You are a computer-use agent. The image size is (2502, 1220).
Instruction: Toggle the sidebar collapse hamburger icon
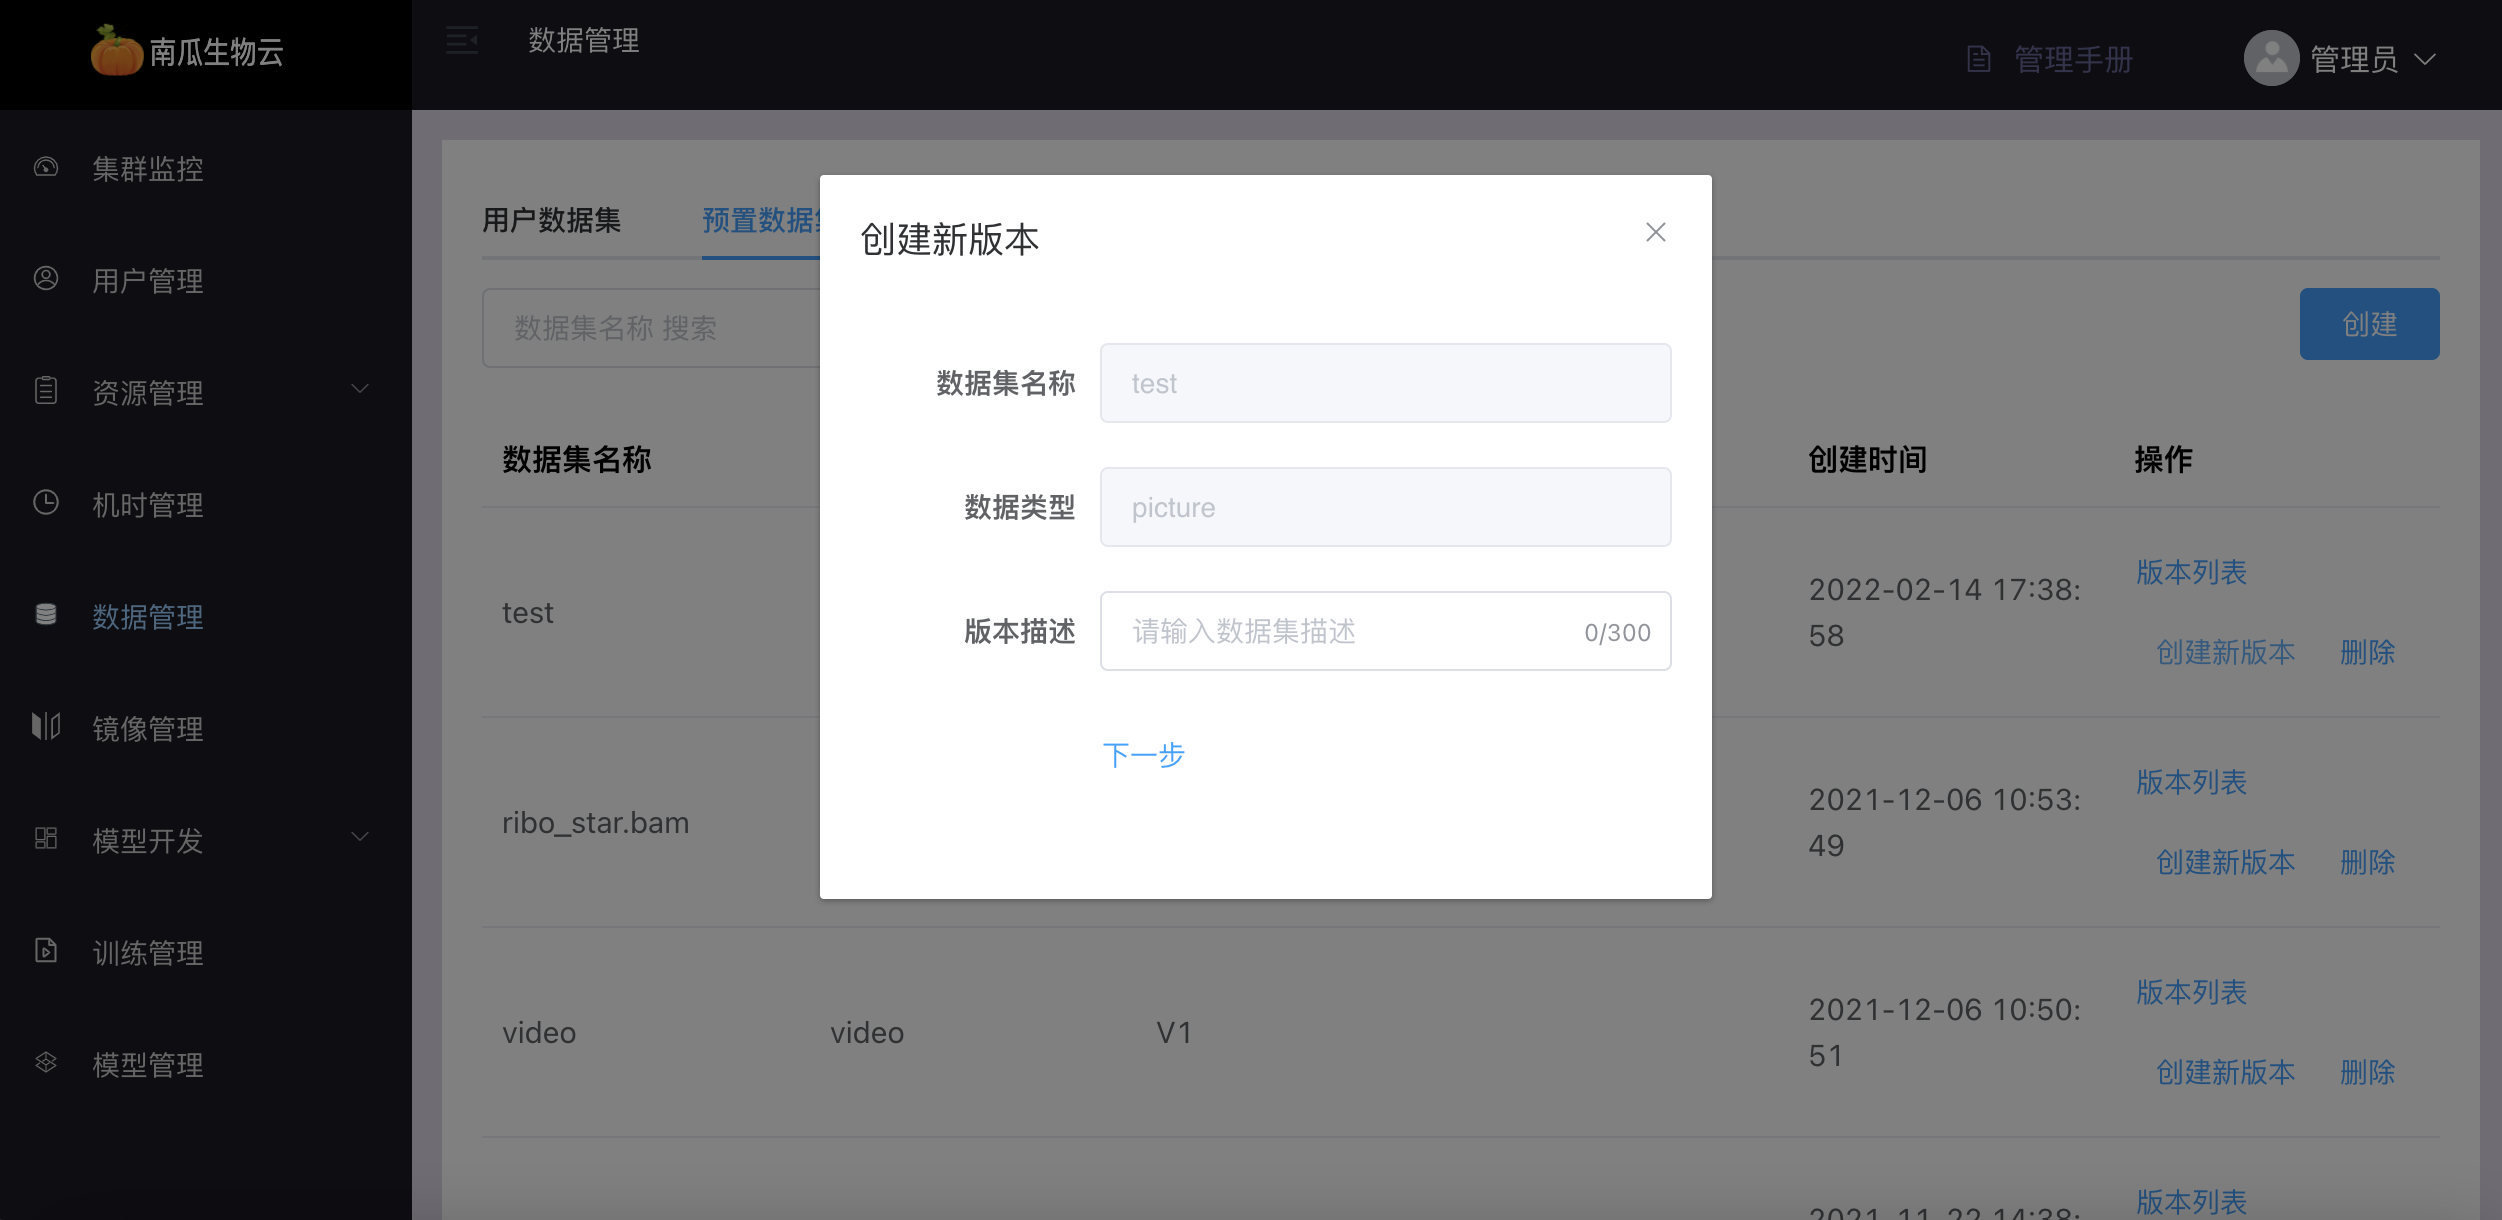462,40
